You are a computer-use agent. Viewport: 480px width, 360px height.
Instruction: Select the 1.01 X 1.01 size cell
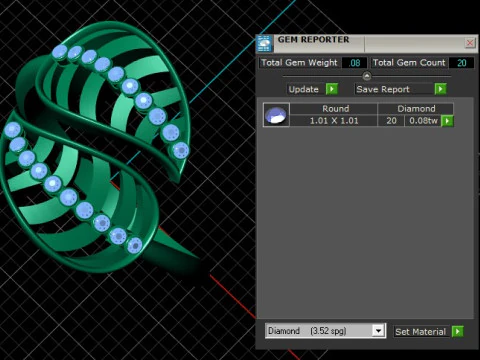(x=334, y=121)
